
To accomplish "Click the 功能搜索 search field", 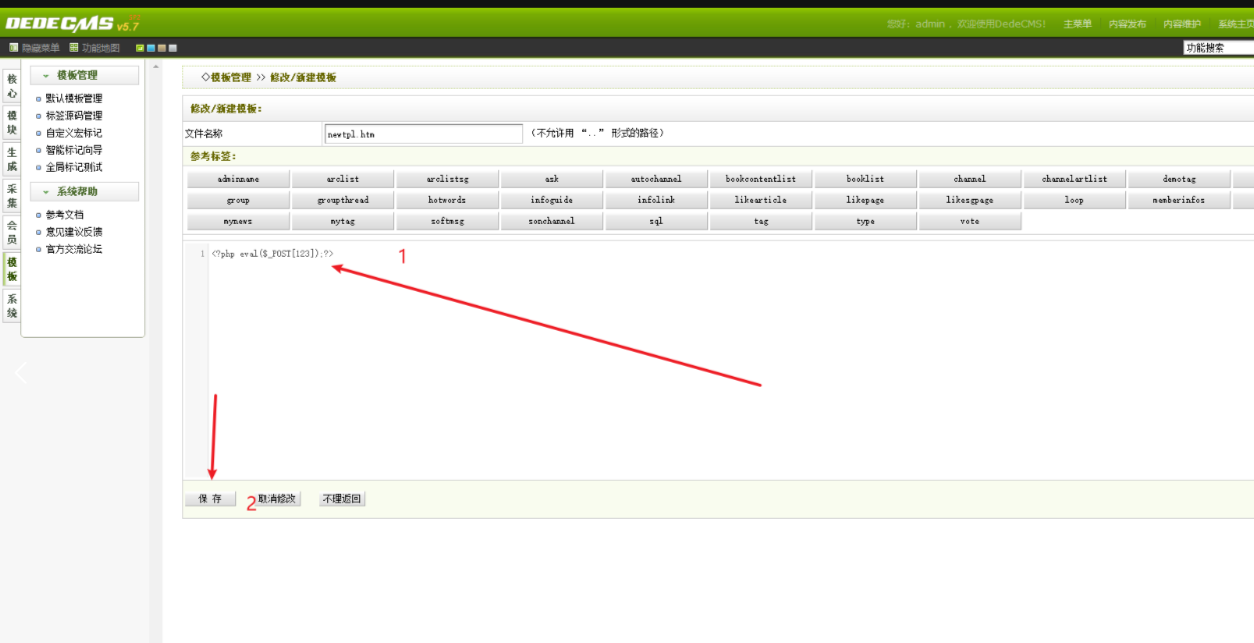I will point(1218,48).
